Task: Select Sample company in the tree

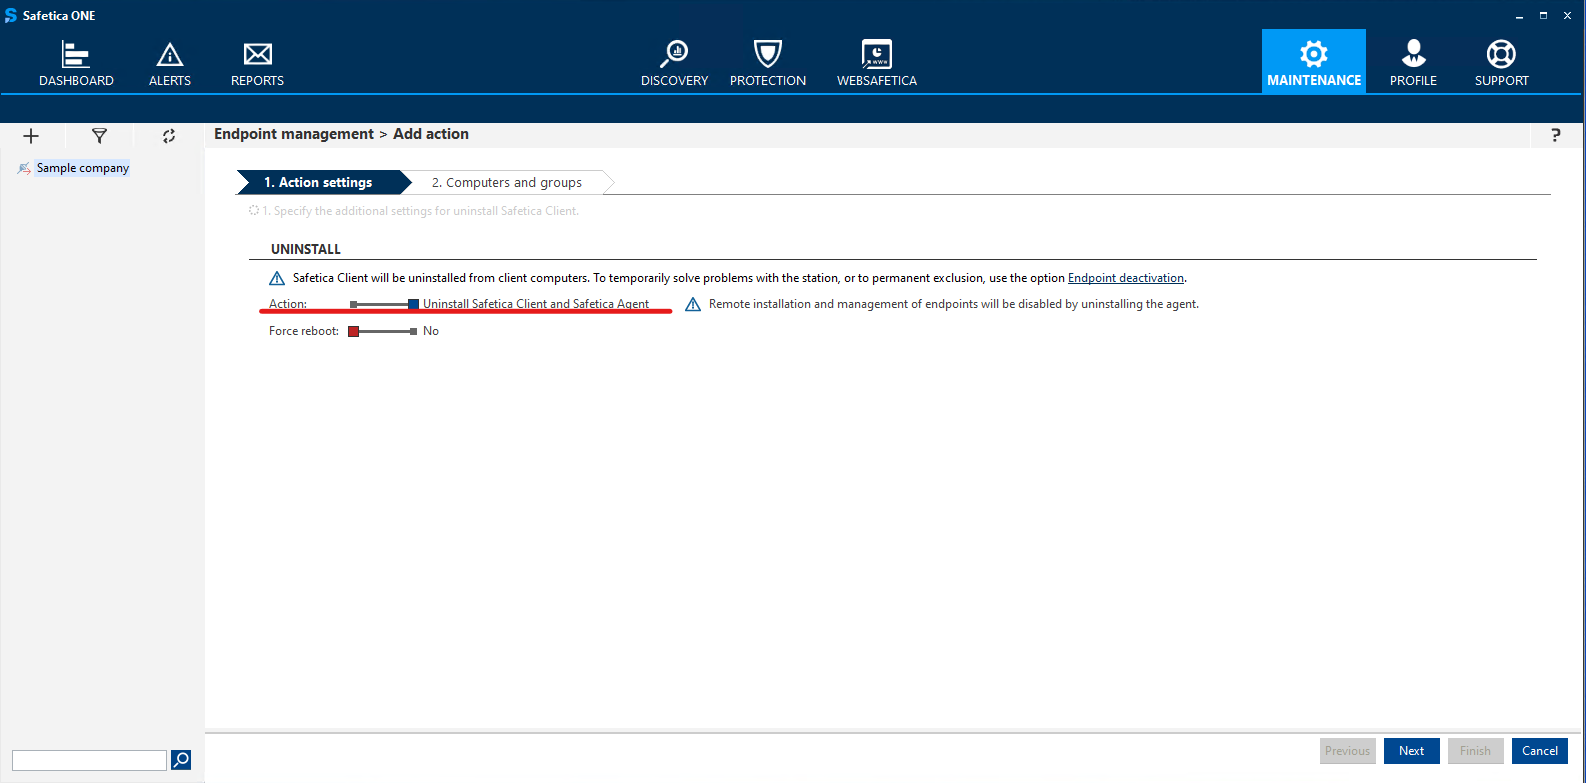Action: click(83, 168)
